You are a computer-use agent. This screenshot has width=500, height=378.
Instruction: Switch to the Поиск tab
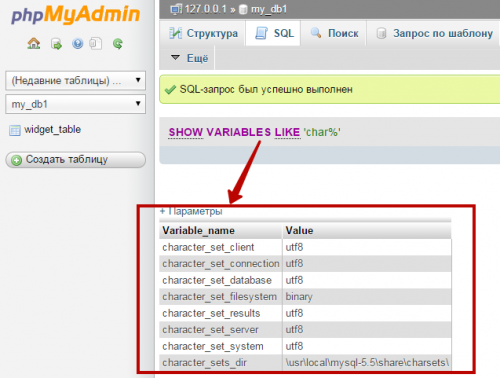[x=334, y=33]
